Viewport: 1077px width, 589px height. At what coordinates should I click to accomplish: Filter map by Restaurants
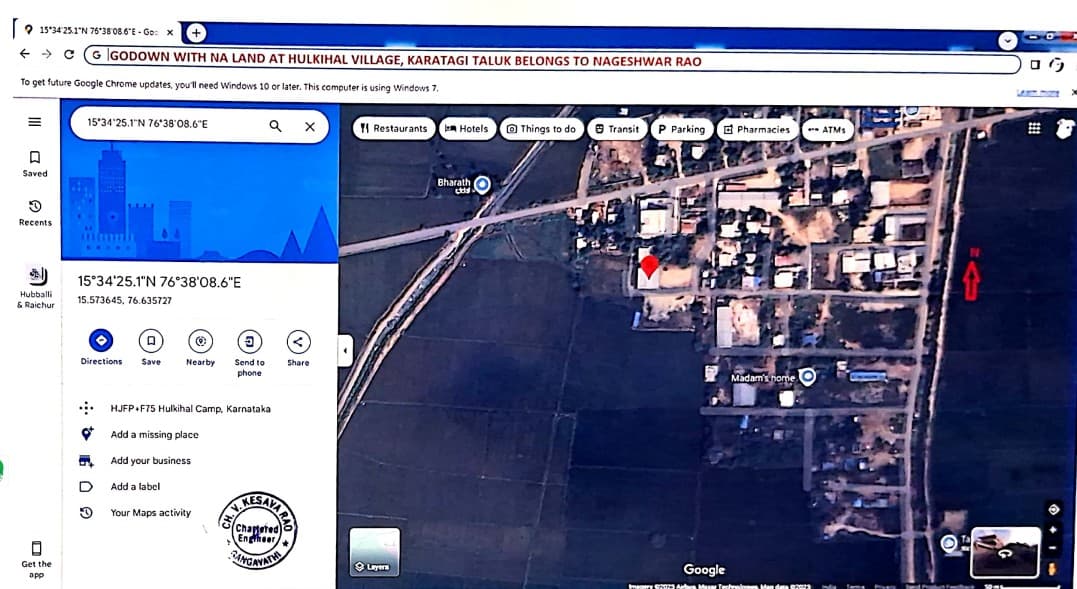pyautogui.click(x=394, y=128)
